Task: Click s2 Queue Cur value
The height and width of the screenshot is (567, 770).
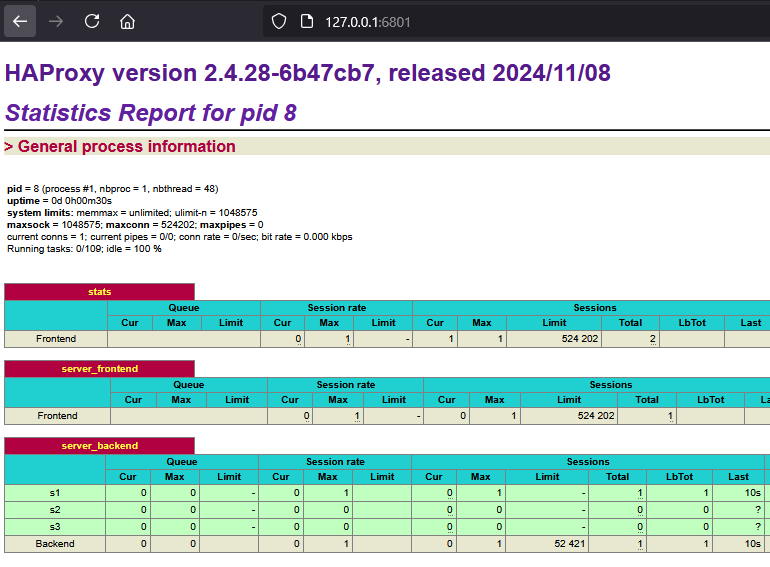Action: pos(143,510)
